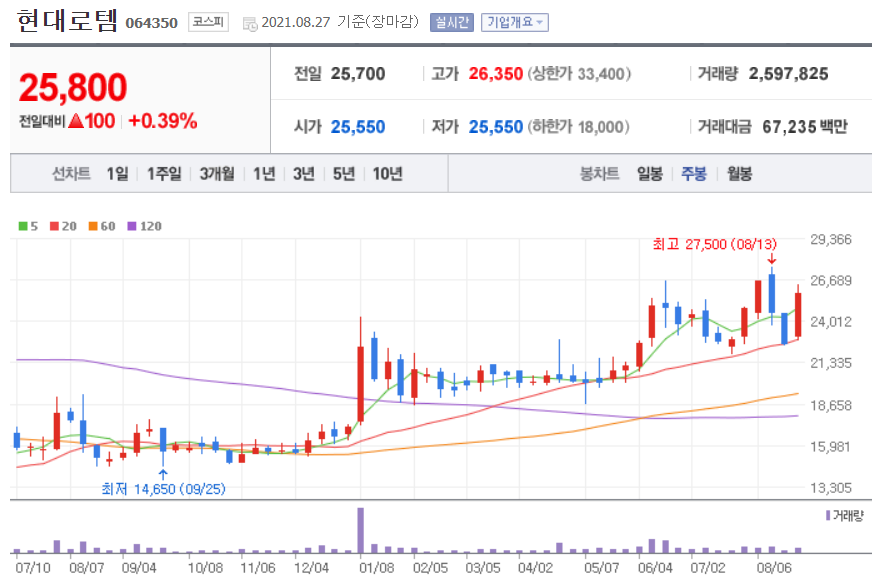Click the 상한가 33,400 text
872x582 pixels.
pyautogui.click(x=579, y=74)
